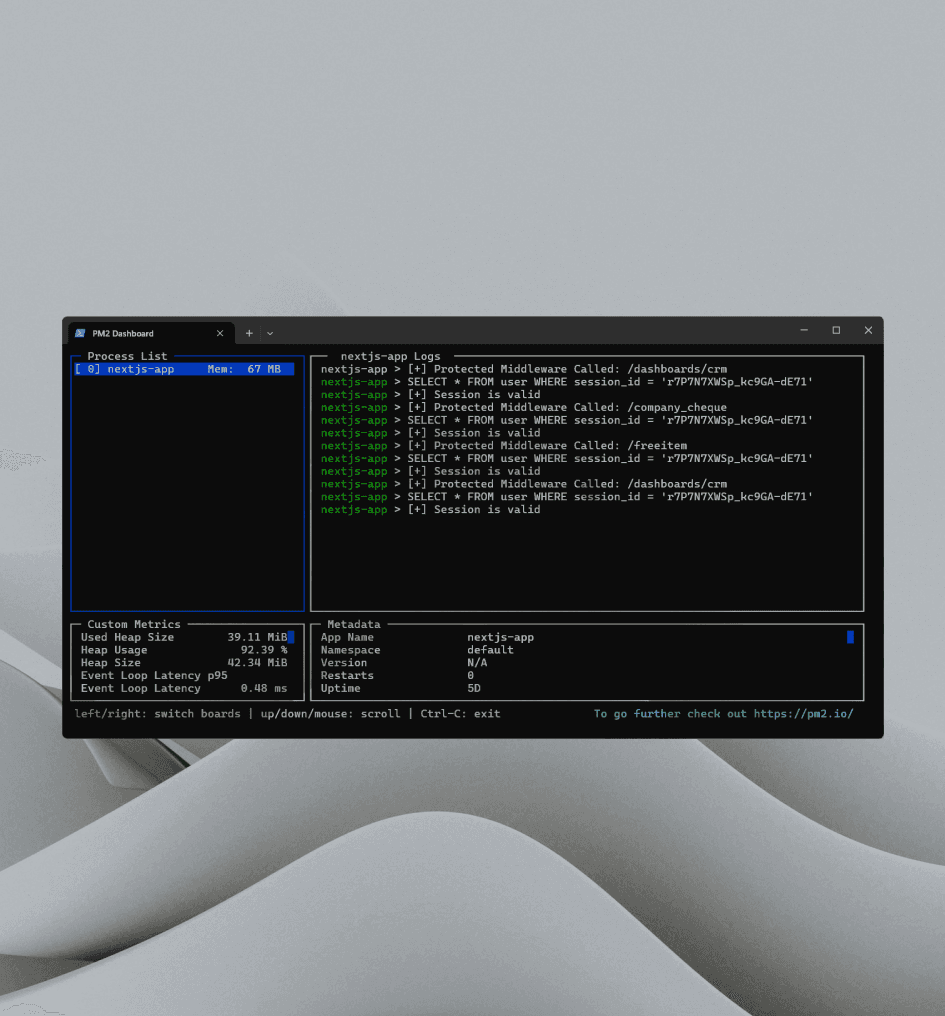Image resolution: width=945 pixels, height=1016 pixels.
Task: Expand the new-tab profile dropdown chevron
Action: [x=270, y=333]
